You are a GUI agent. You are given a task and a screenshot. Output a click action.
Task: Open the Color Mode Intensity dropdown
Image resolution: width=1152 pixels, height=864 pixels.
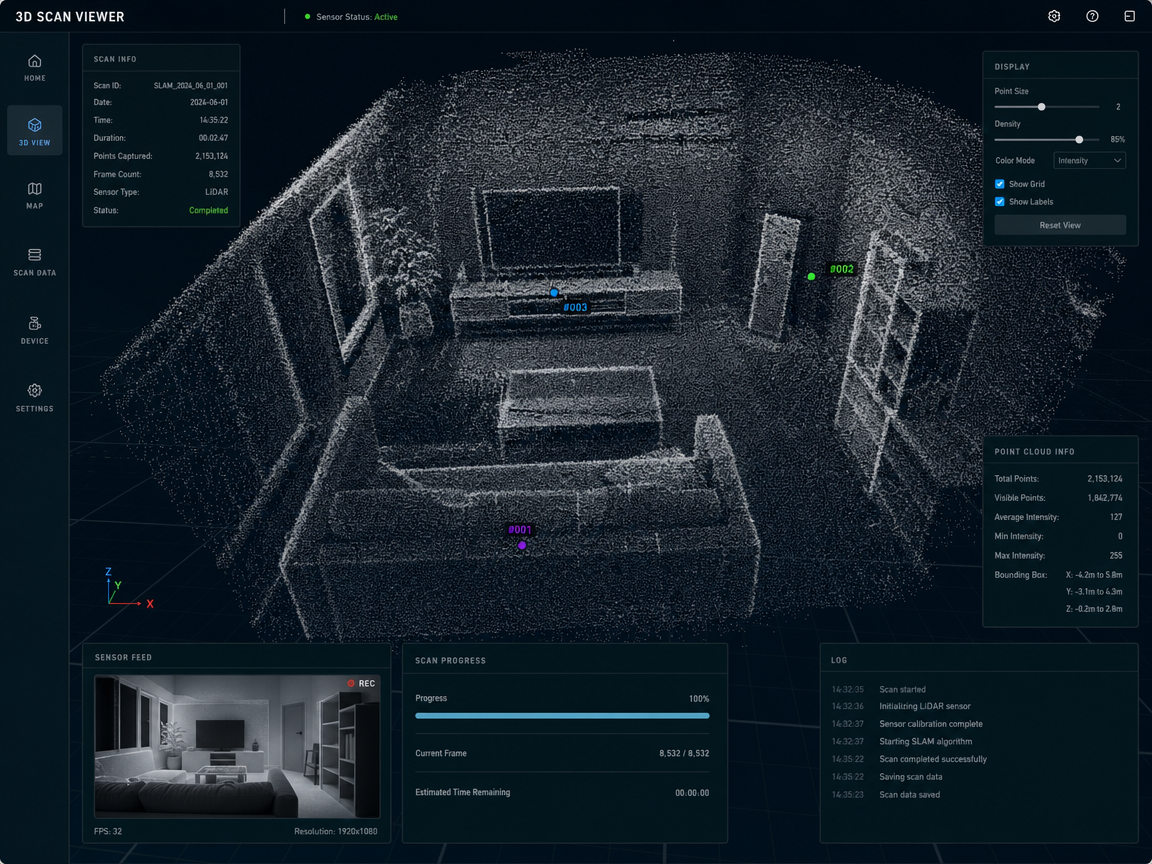[1089, 160]
